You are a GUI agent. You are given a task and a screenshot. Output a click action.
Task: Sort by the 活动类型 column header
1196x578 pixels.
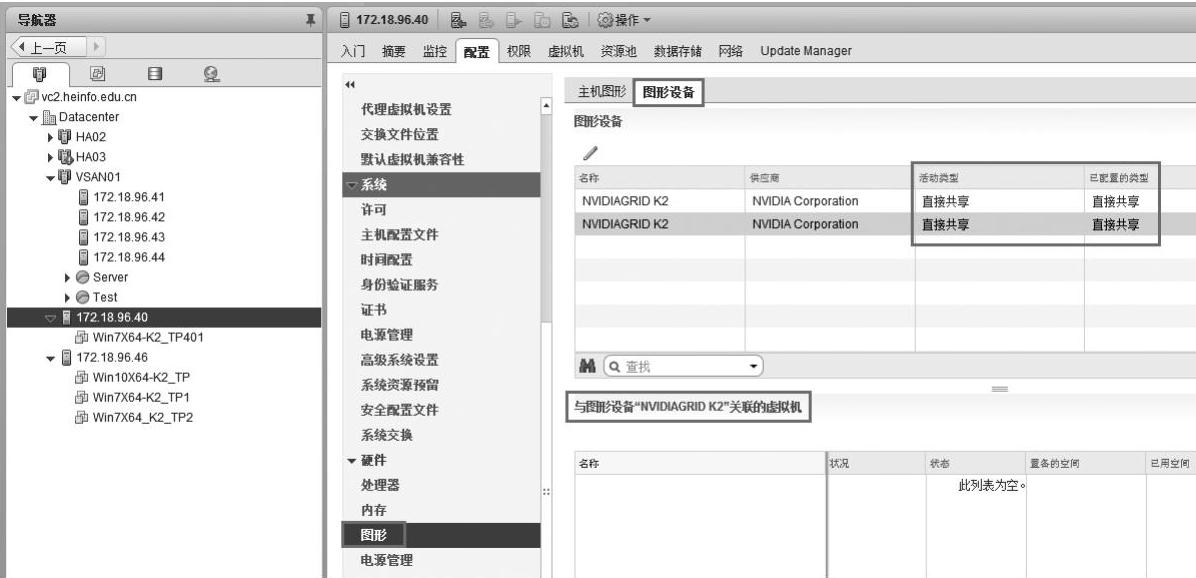coord(999,178)
